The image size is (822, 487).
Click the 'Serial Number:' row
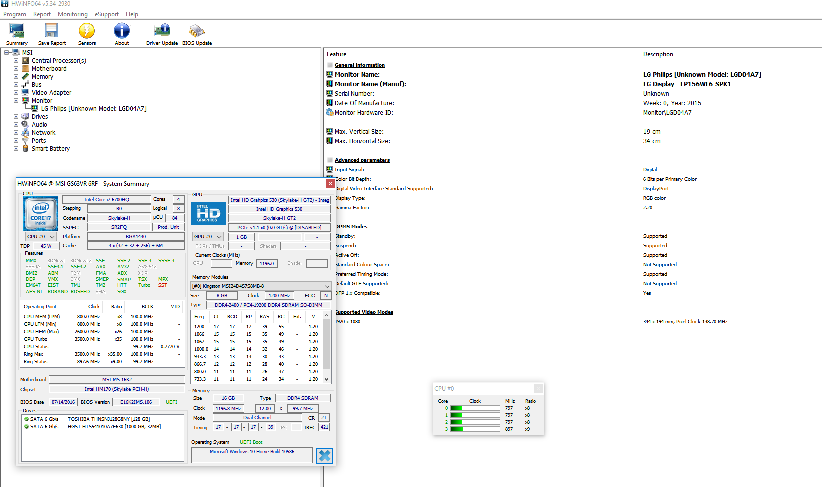[354, 93]
